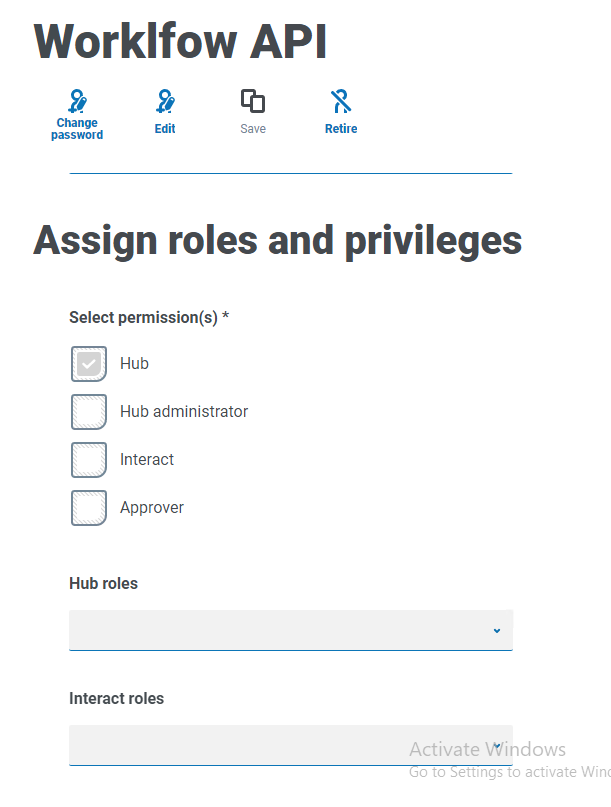The width and height of the screenshot is (611, 807).
Task: Click the 'Interact' option label text
Action: pos(147,460)
